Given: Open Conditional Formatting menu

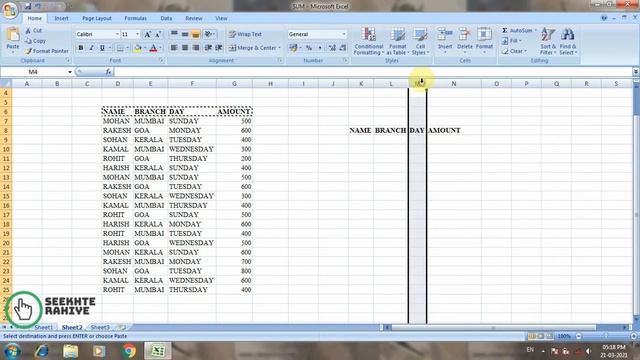Looking at the screenshot, I should tap(369, 41).
